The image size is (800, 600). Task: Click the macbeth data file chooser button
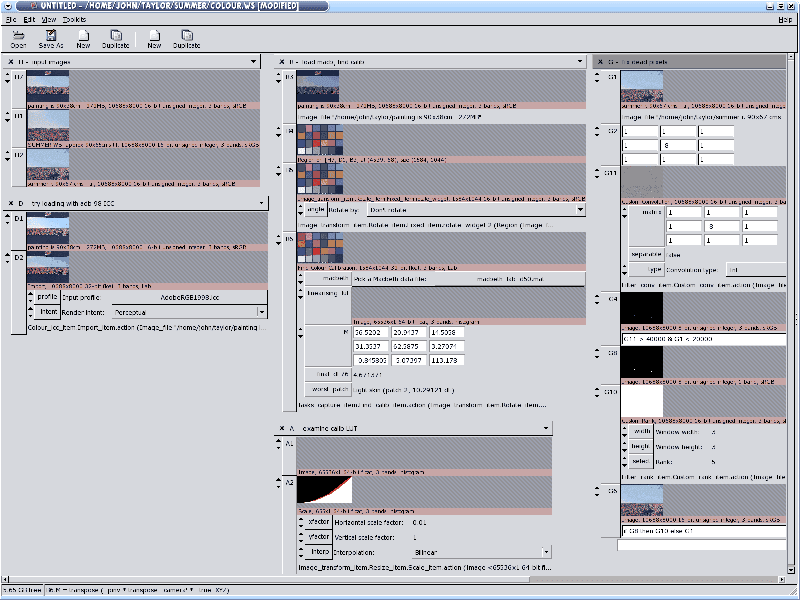click(x=508, y=279)
